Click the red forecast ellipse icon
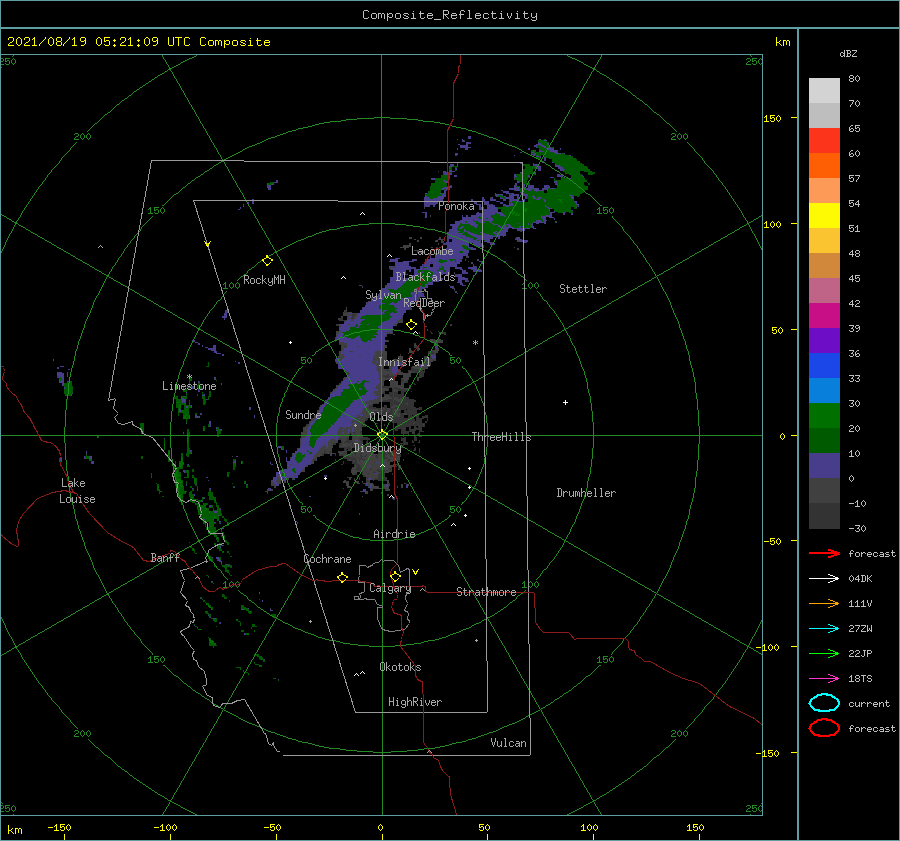 (824, 728)
